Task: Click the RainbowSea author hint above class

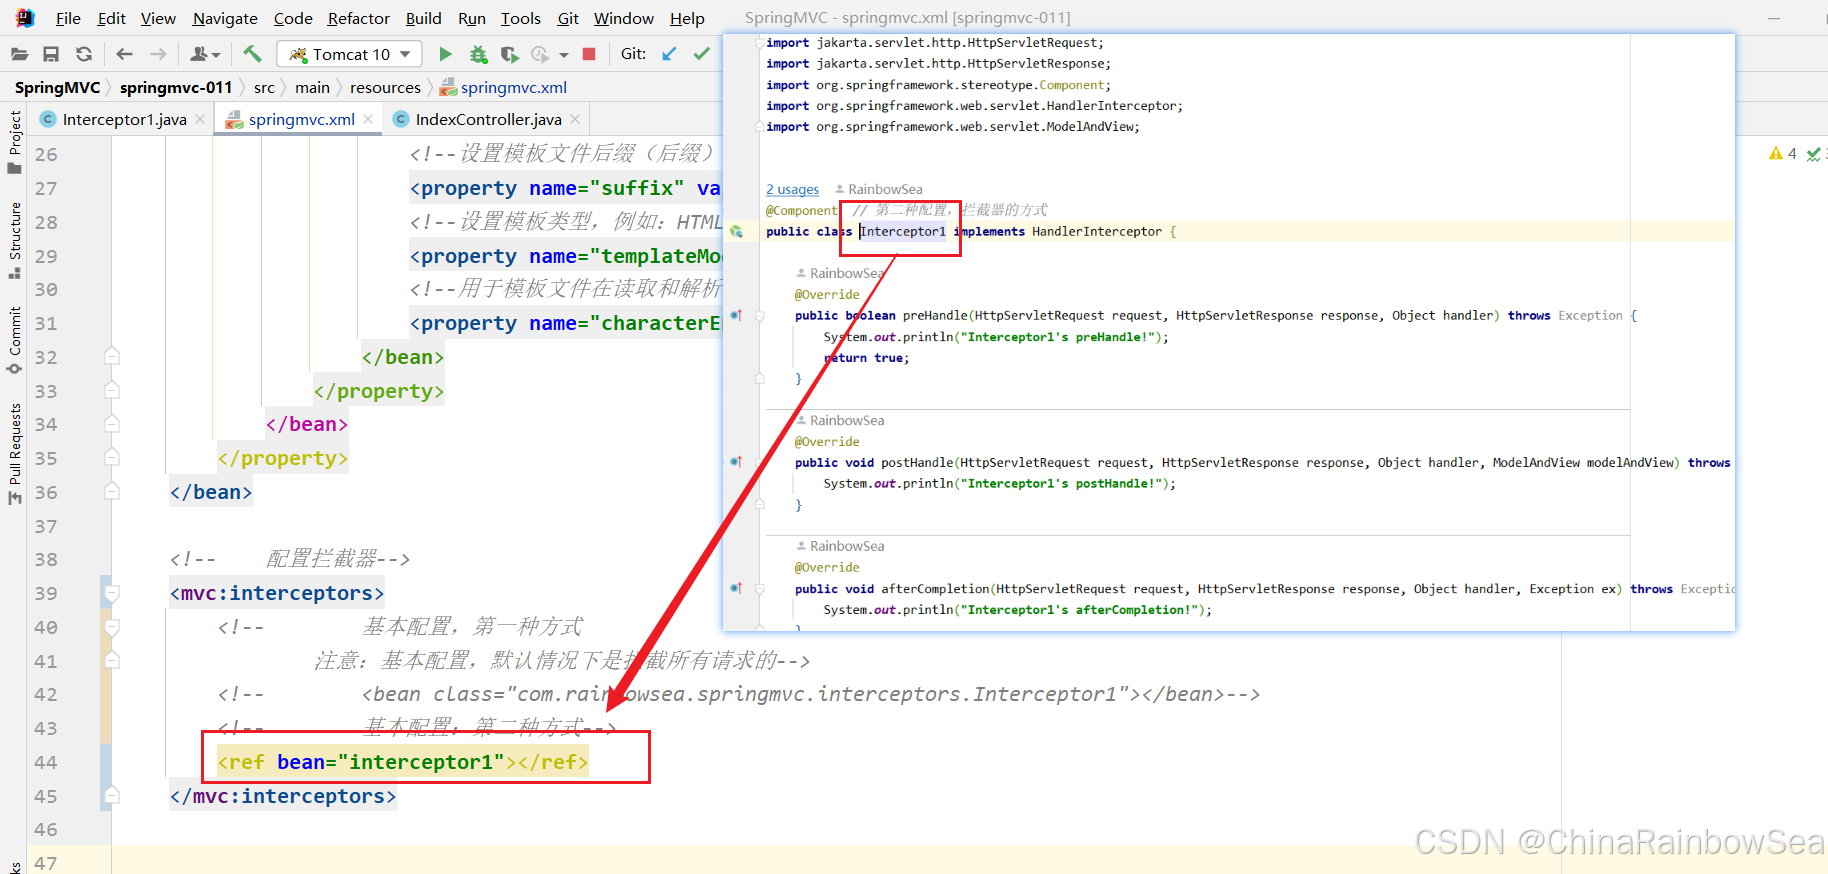Action: click(879, 189)
